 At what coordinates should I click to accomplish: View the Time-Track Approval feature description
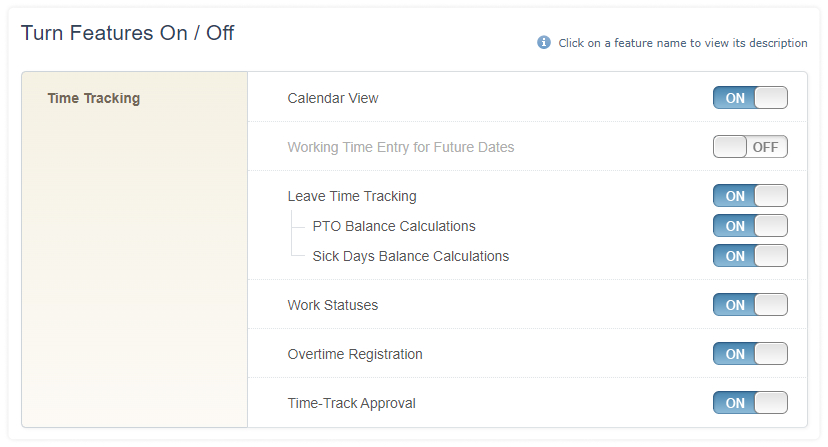(x=351, y=404)
